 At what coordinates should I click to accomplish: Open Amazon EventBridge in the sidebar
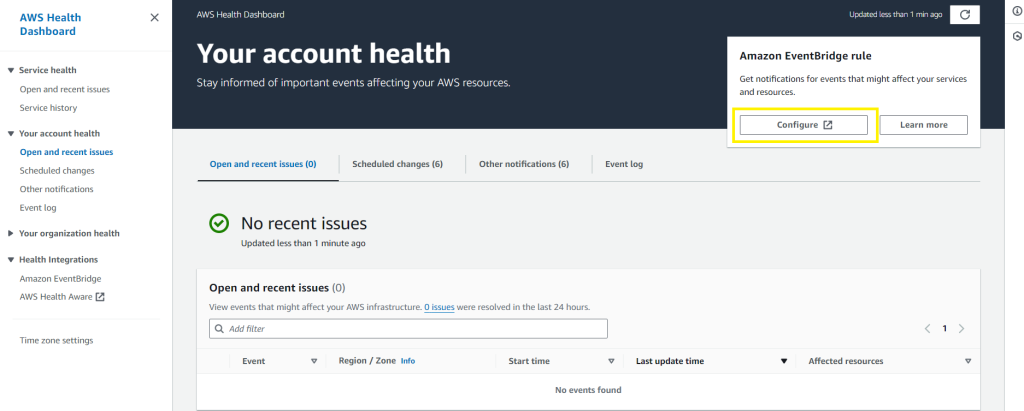click(x=60, y=278)
